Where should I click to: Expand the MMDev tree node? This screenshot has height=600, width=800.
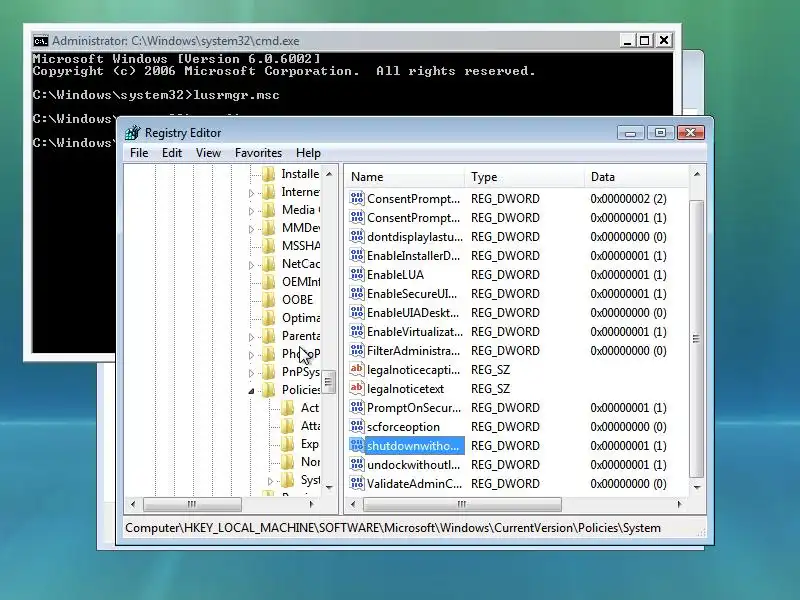pyautogui.click(x=251, y=229)
